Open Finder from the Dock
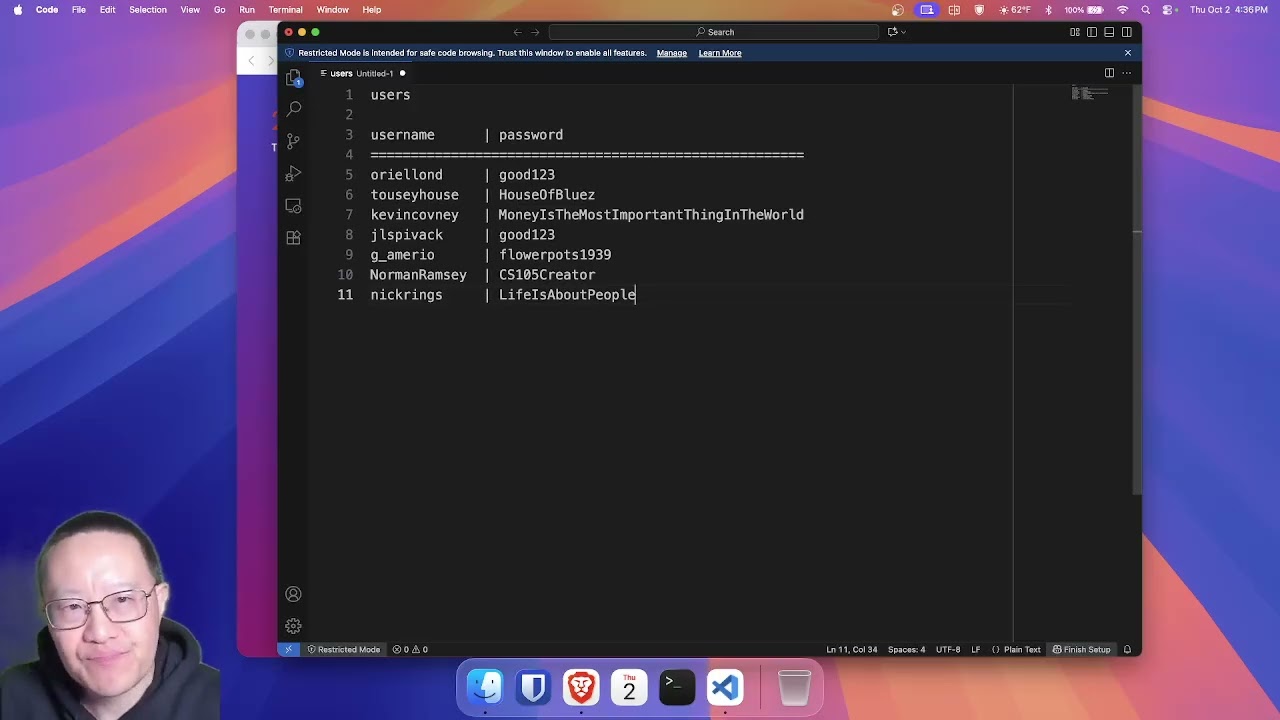This screenshot has height=720, width=1280. pos(486,687)
